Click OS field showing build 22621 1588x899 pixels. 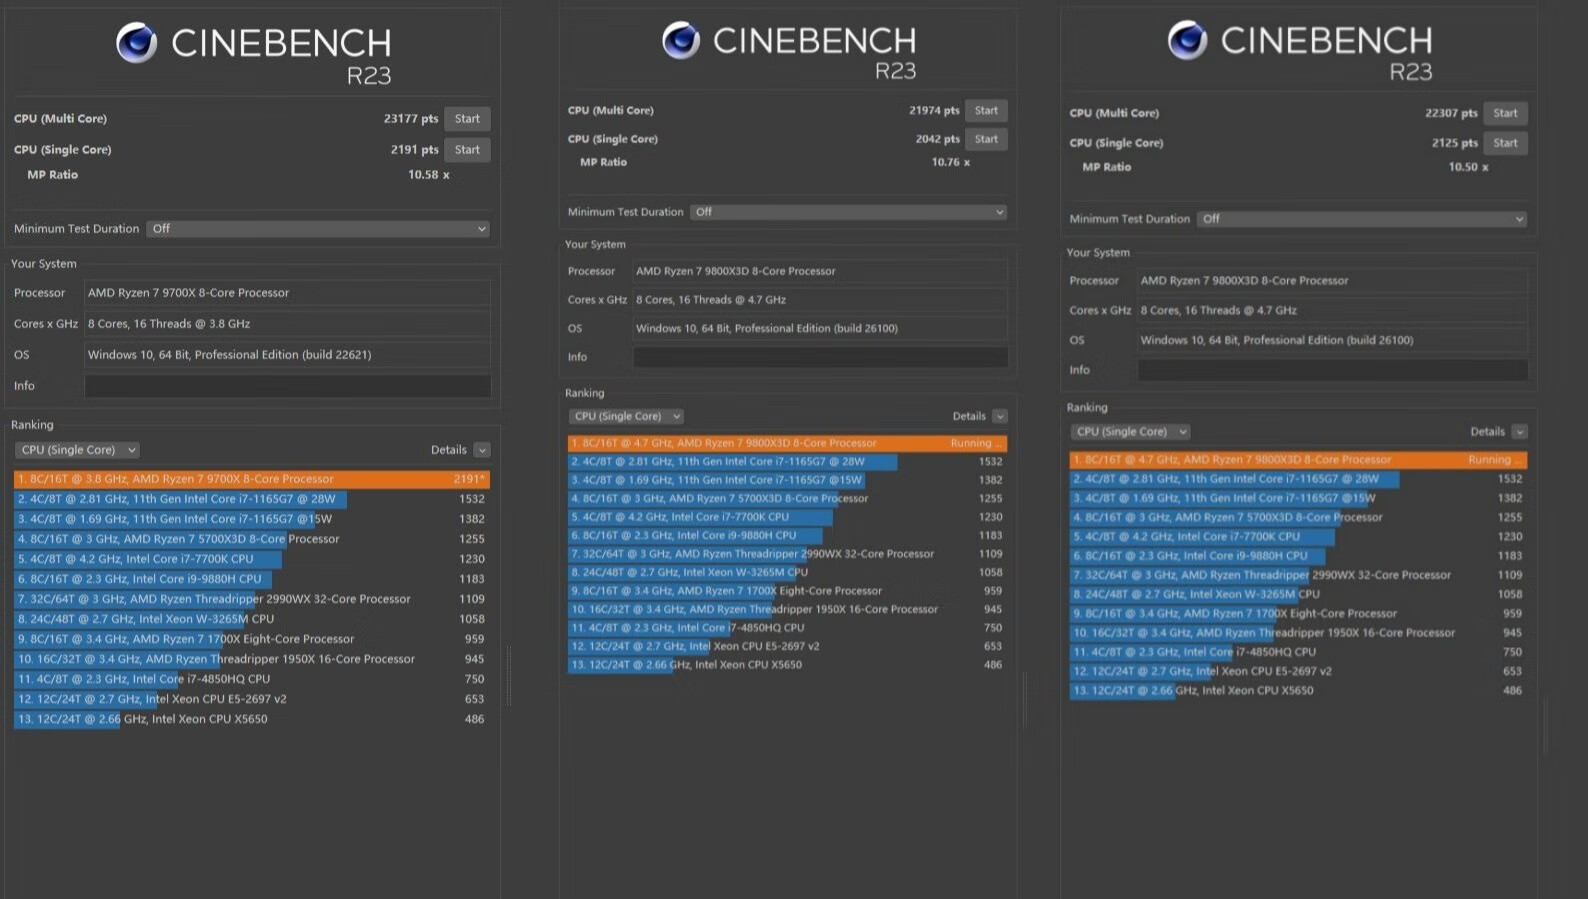(288, 355)
